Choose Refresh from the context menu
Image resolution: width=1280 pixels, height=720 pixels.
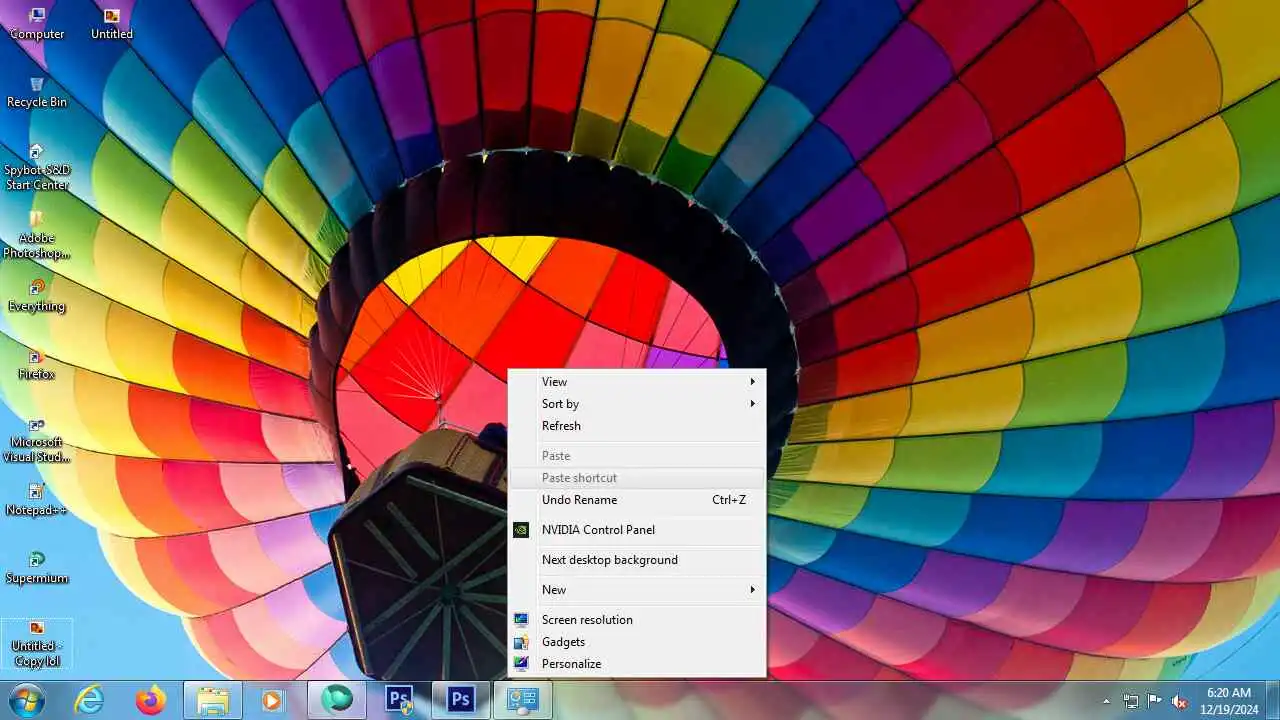pyautogui.click(x=637, y=426)
